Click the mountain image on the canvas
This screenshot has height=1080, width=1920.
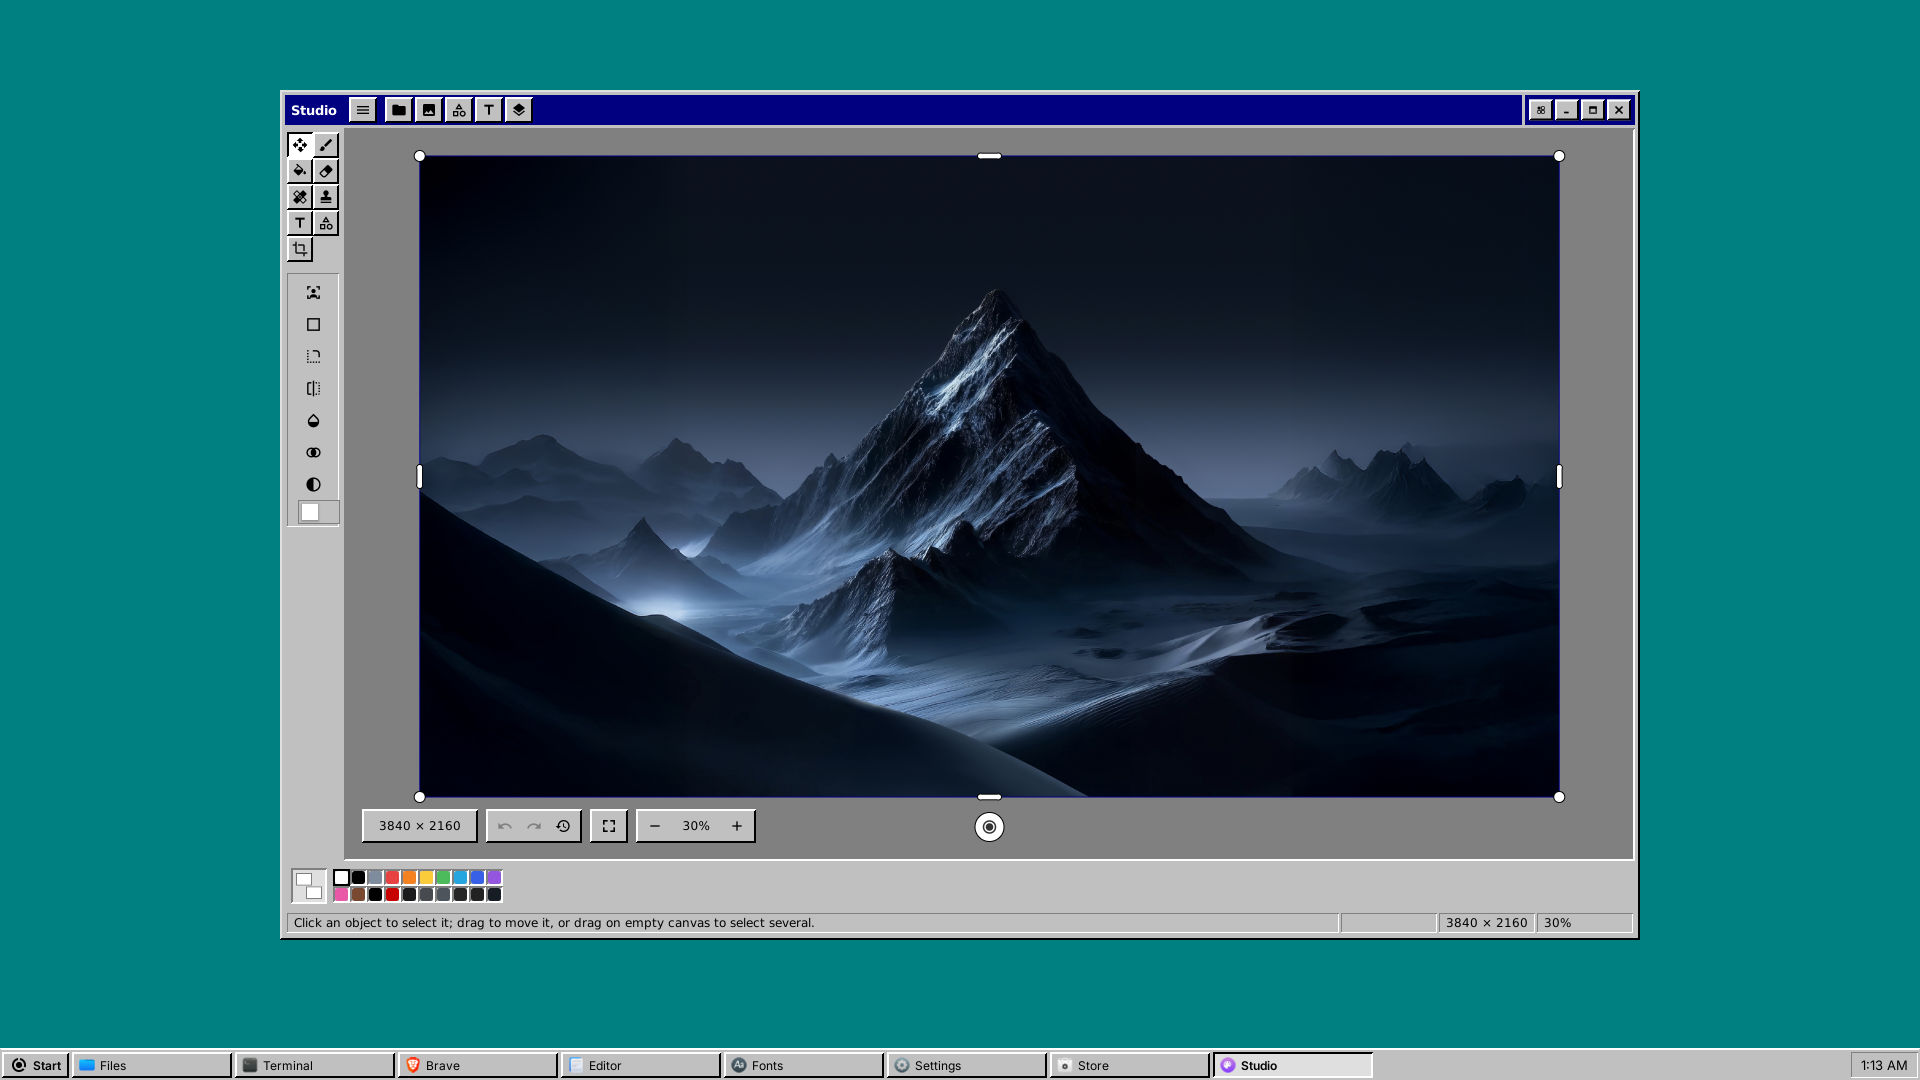tap(989, 476)
